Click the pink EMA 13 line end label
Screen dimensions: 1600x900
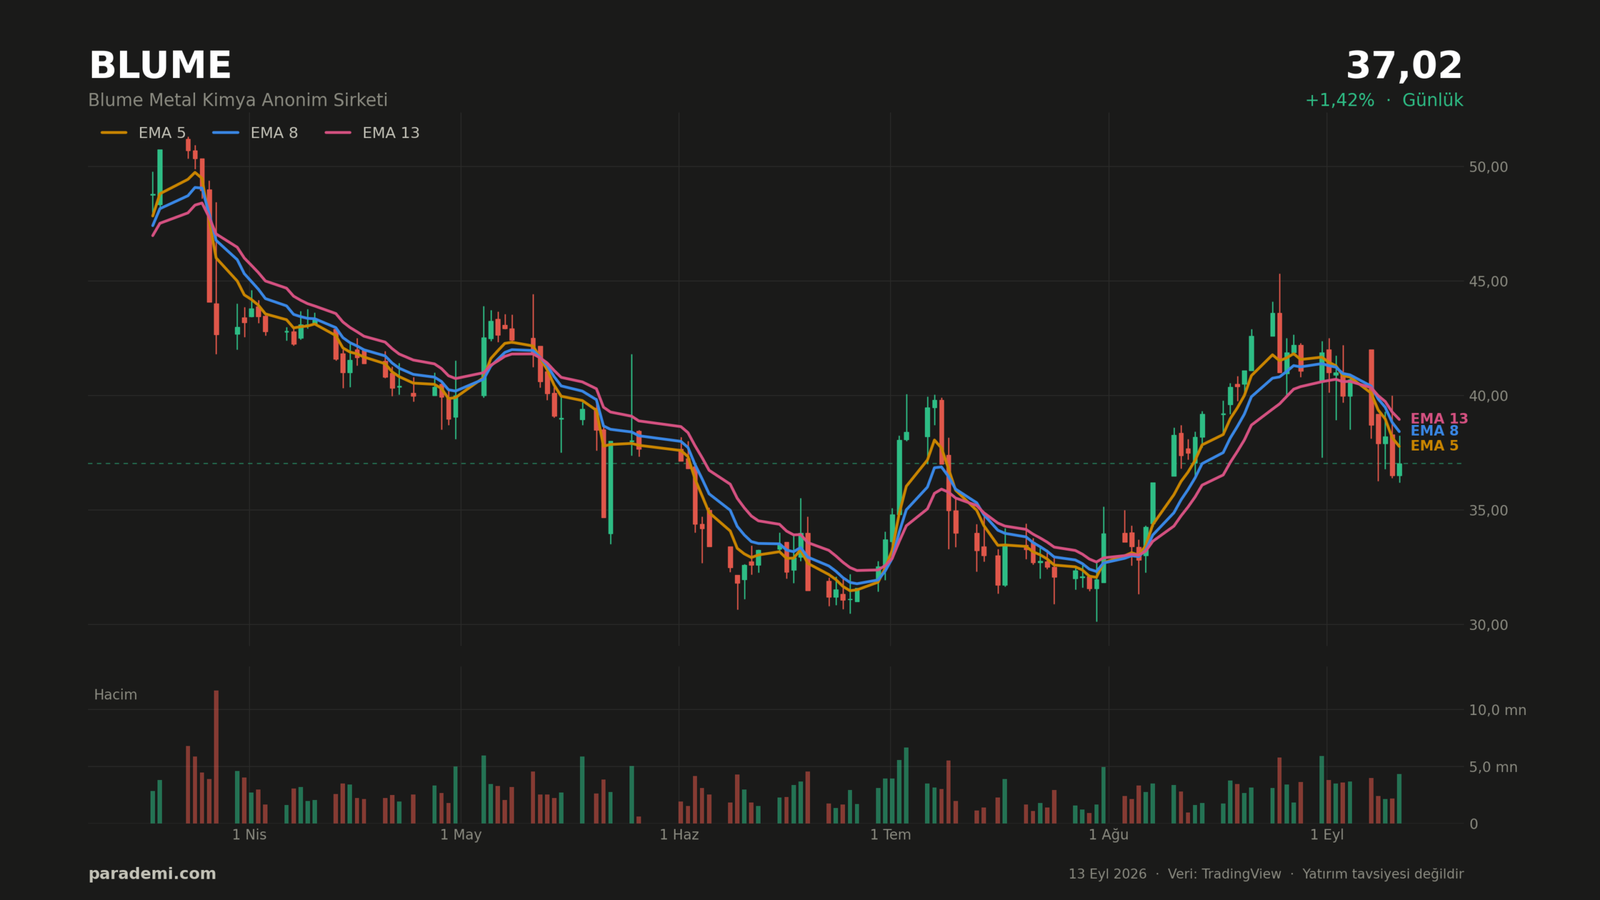[1439, 419]
